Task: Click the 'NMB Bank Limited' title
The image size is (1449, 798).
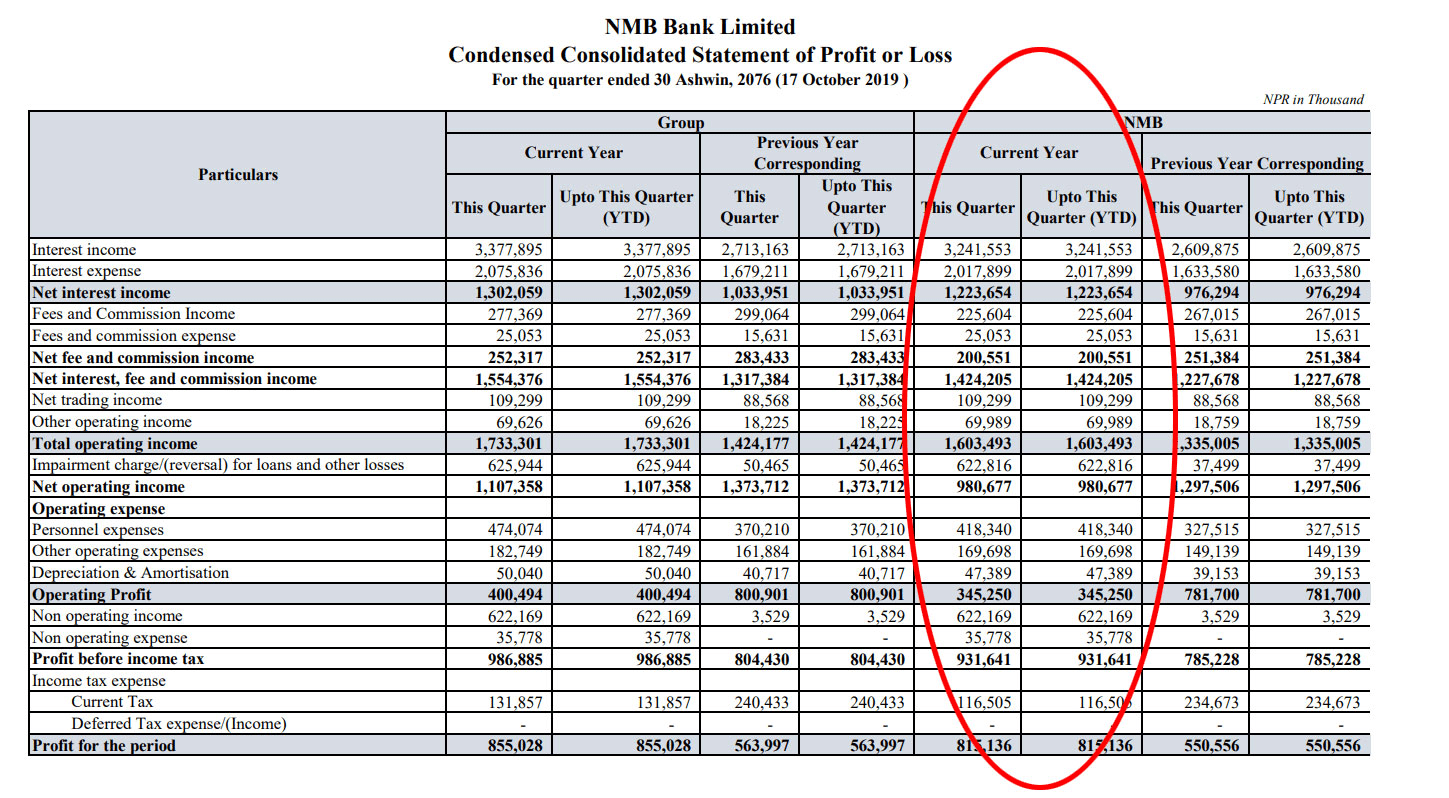Action: tap(700, 27)
